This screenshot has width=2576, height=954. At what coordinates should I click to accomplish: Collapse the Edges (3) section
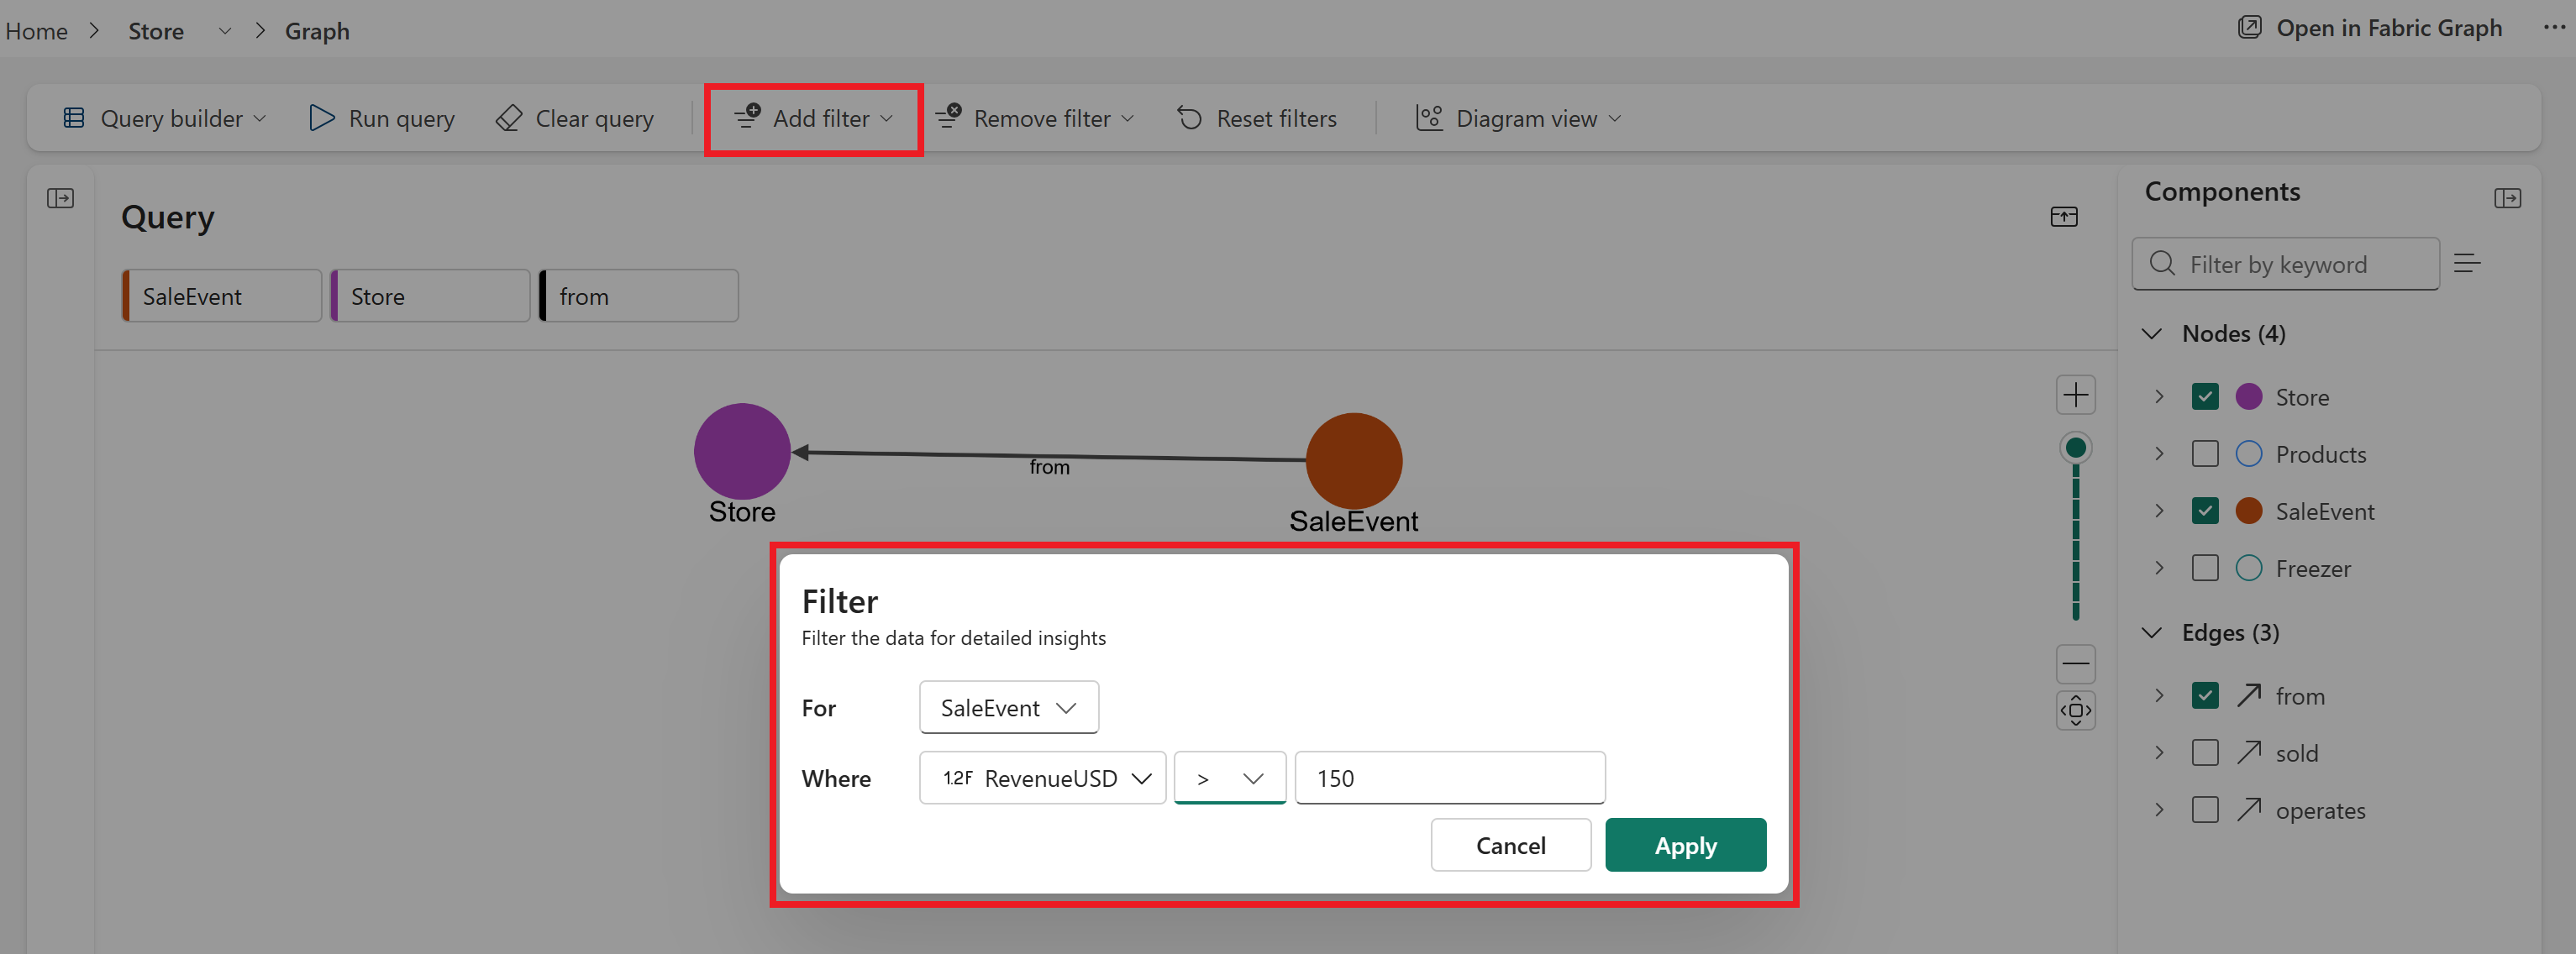2152,632
